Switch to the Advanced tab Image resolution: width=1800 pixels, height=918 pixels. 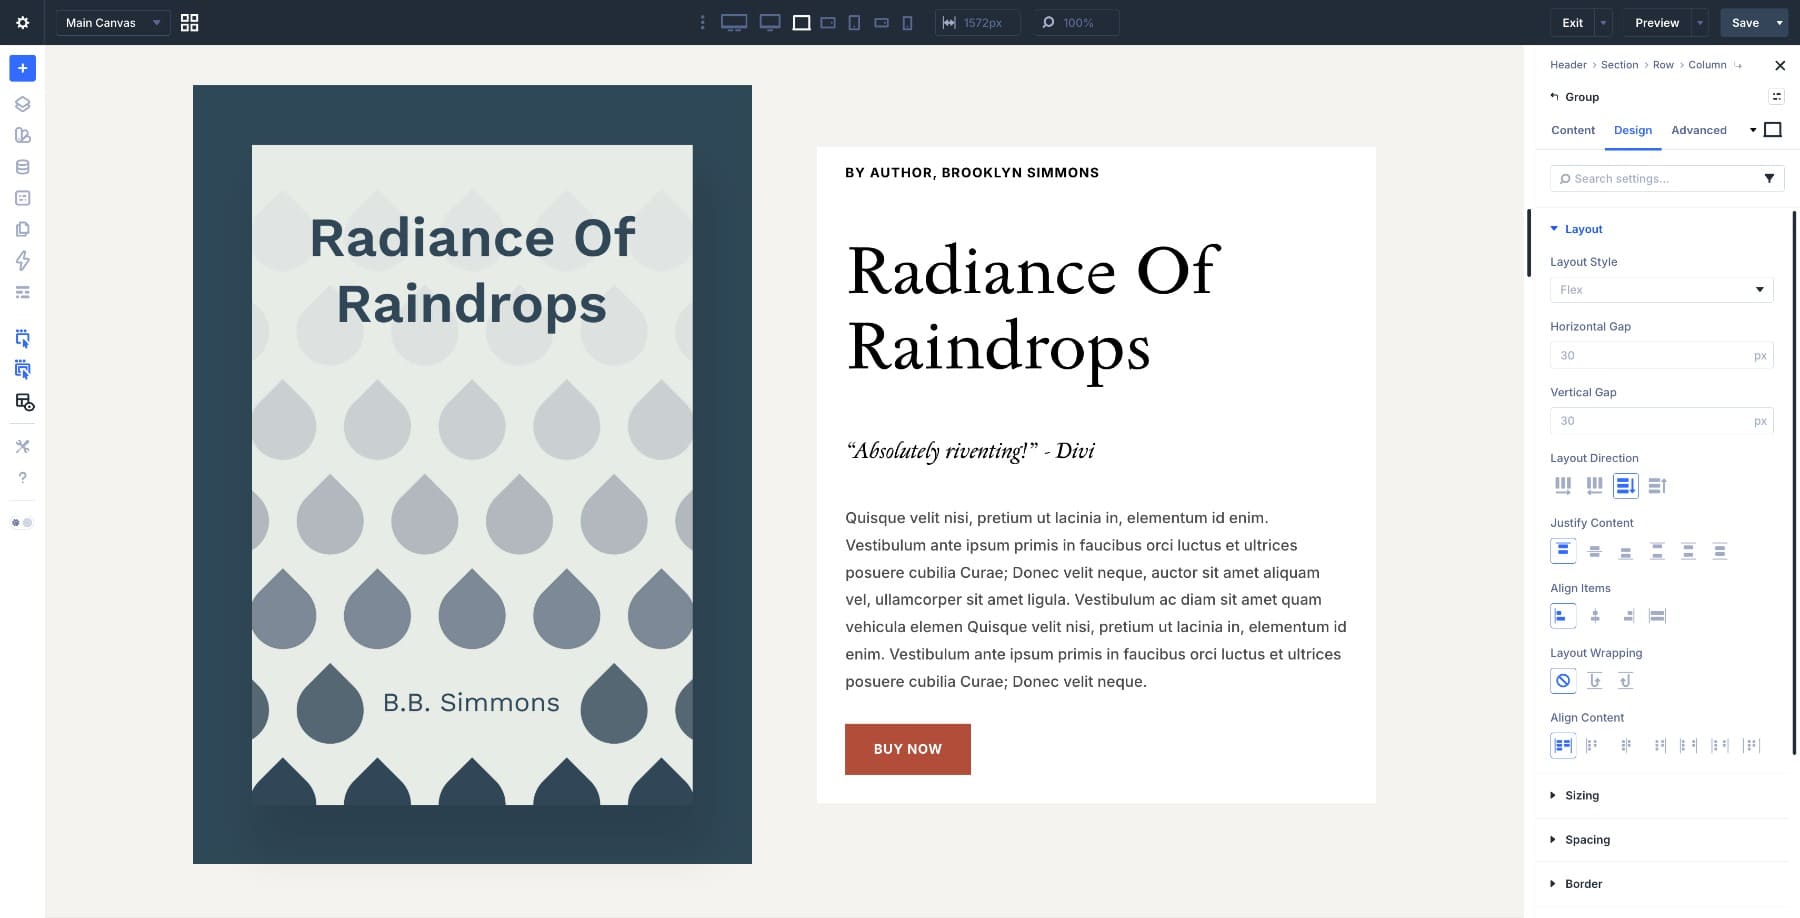pos(1698,130)
